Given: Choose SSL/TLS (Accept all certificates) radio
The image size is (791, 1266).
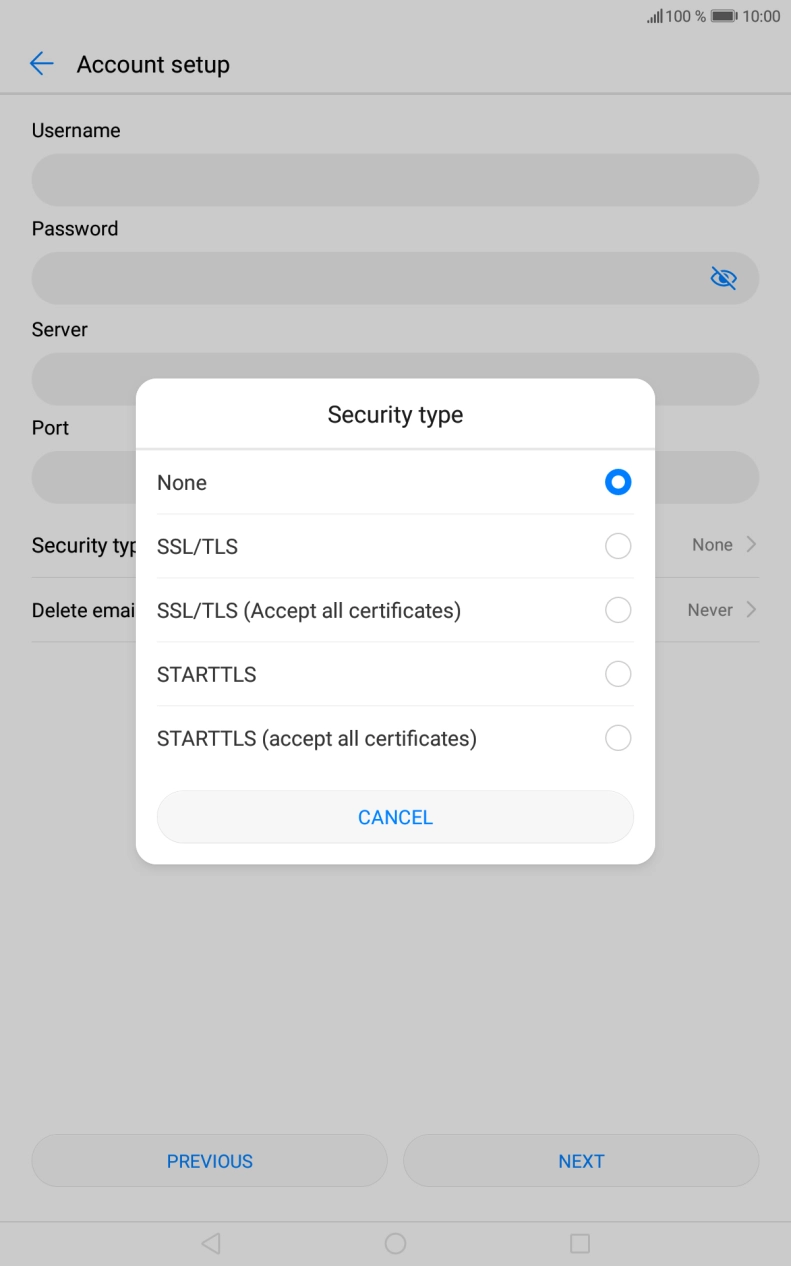Looking at the screenshot, I should 618,610.
